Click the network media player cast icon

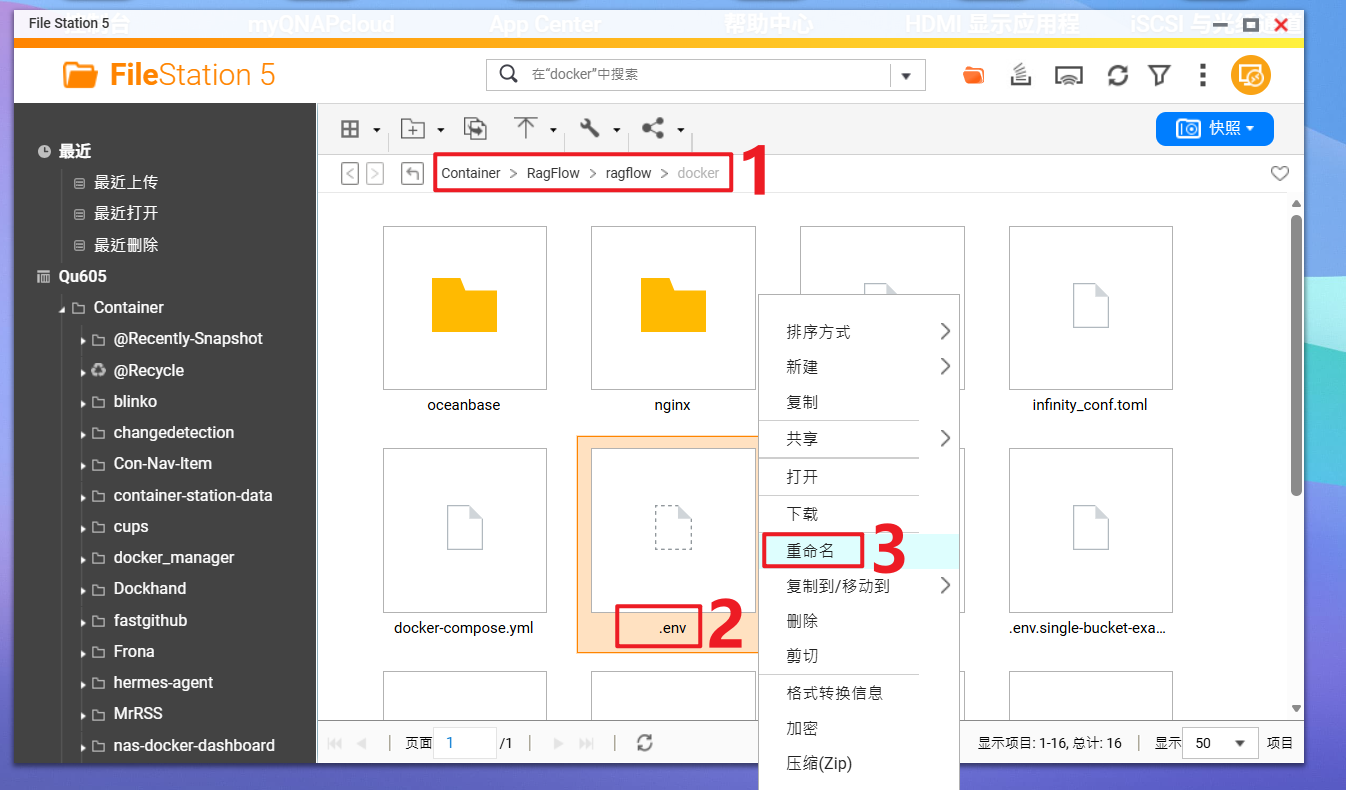pyautogui.click(x=1069, y=75)
